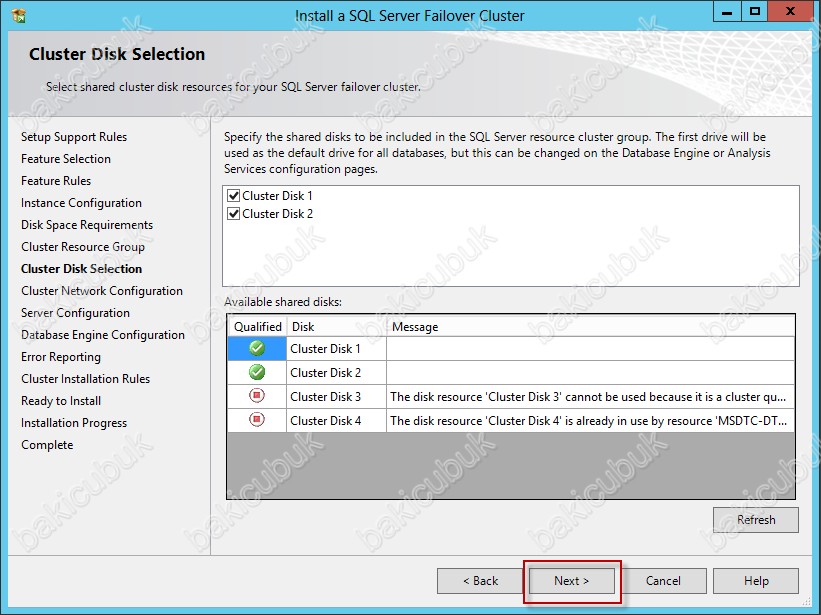The width and height of the screenshot is (821, 615).
Task: Minimize the setup window
Action: pyautogui.click(x=727, y=12)
